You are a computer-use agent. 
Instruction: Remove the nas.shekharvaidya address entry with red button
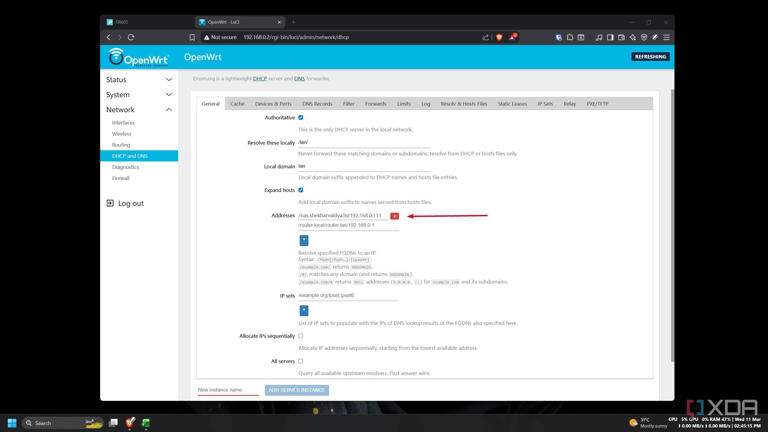[394, 216]
